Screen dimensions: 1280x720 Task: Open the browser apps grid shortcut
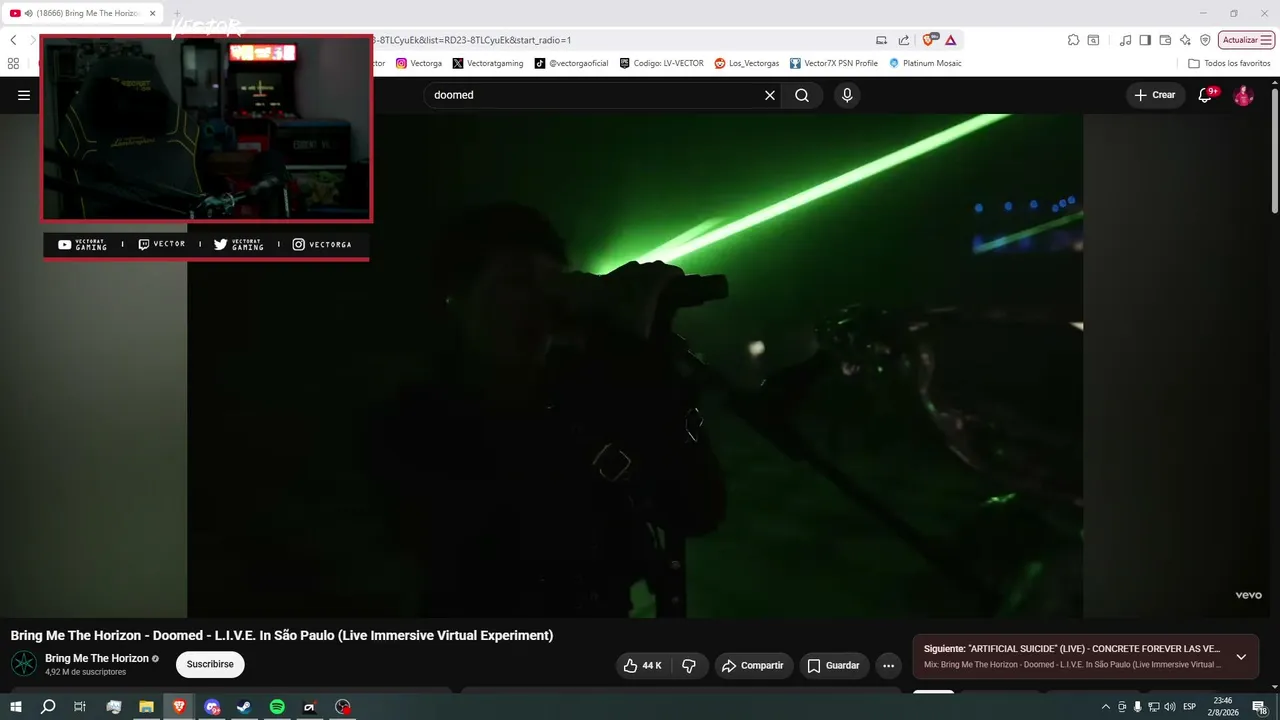click(x=13, y=63)
